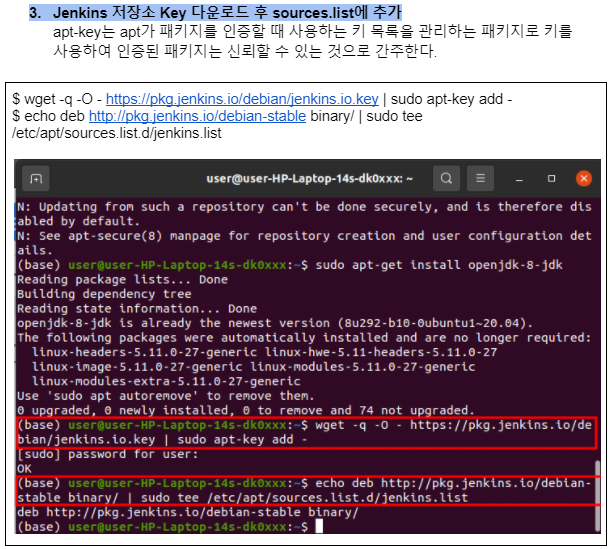Click 'linux-headers-5.11.0-27-generic' text

pyautogui.click(x=144, y=352)
